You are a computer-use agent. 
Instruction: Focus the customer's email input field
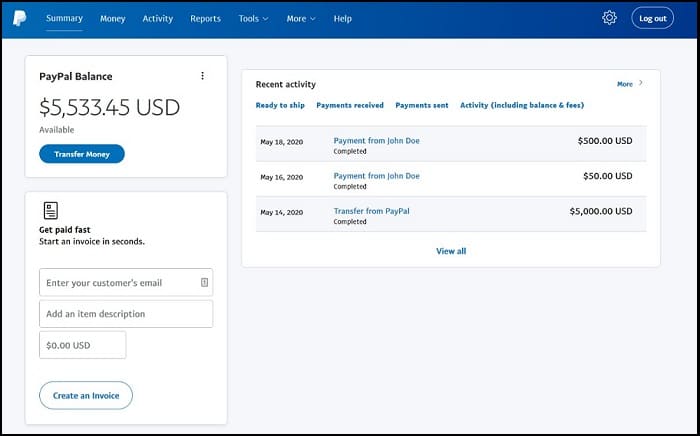[x=126, y=282]
